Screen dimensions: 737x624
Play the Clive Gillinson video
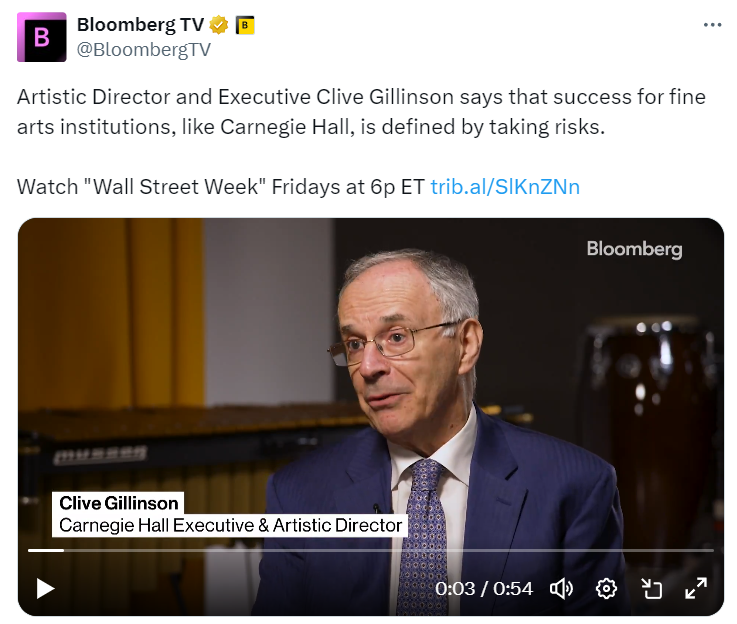tap(45, 588)
